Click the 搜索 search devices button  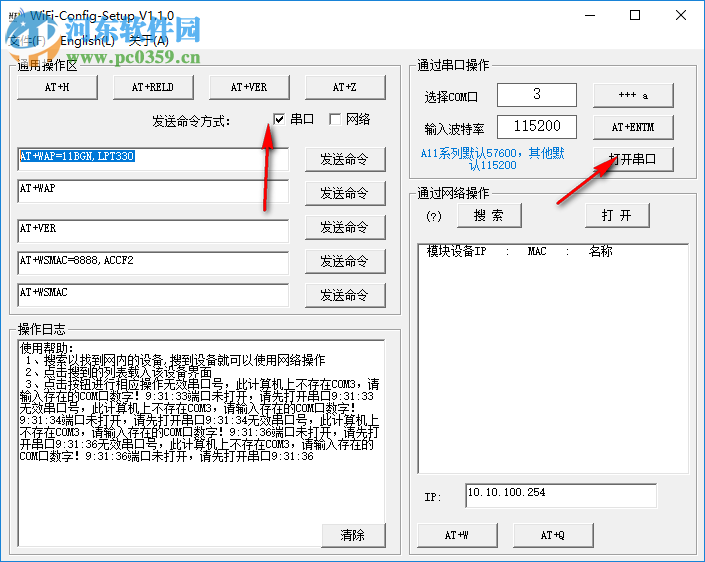[489, 215]
